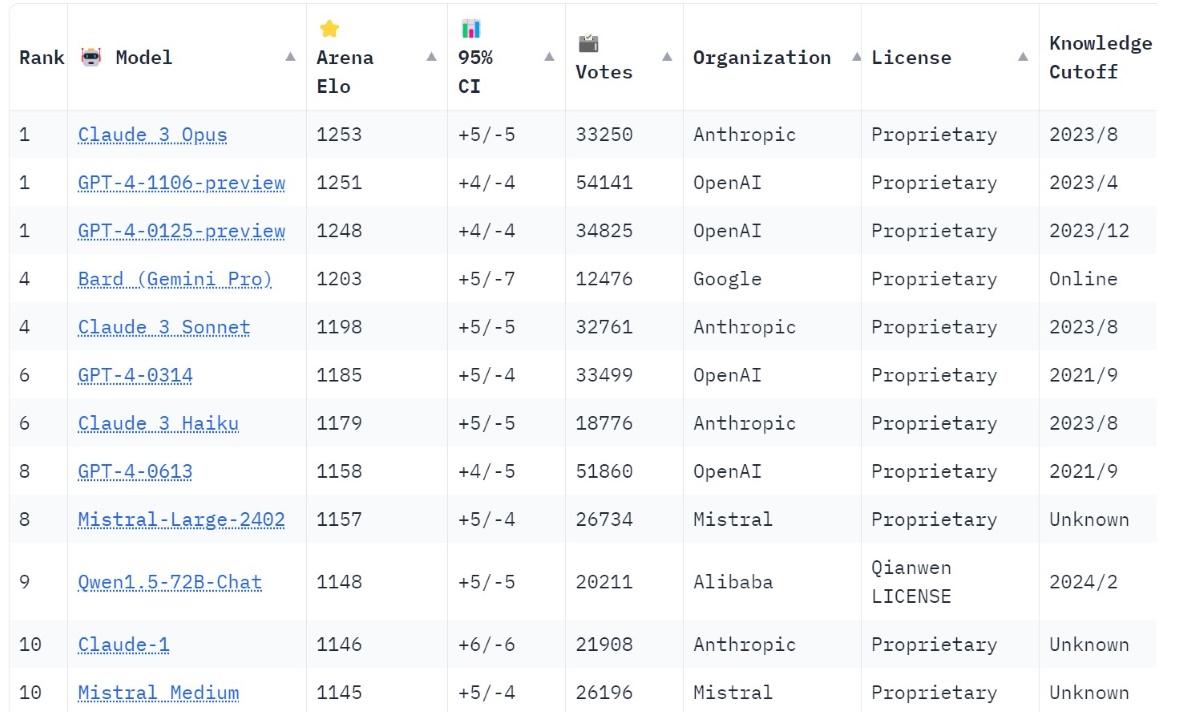This screenshot has height=712, width=1200.
Task: Select Elo value 1248
Action: click(339, 231)
